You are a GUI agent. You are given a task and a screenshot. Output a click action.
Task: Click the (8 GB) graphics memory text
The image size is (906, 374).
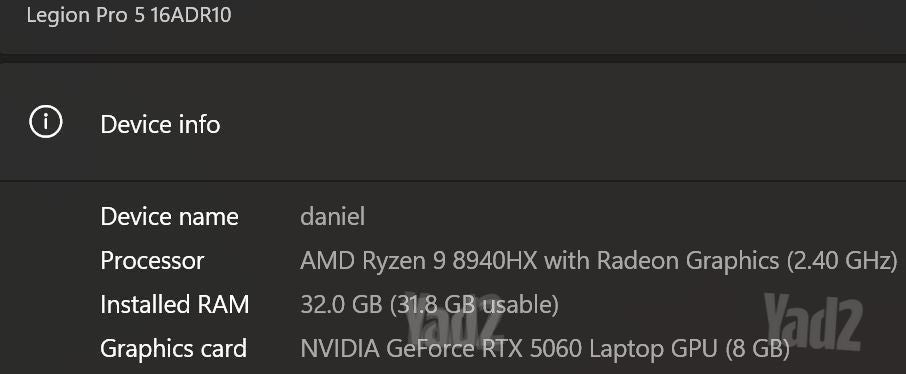[756, 349]
